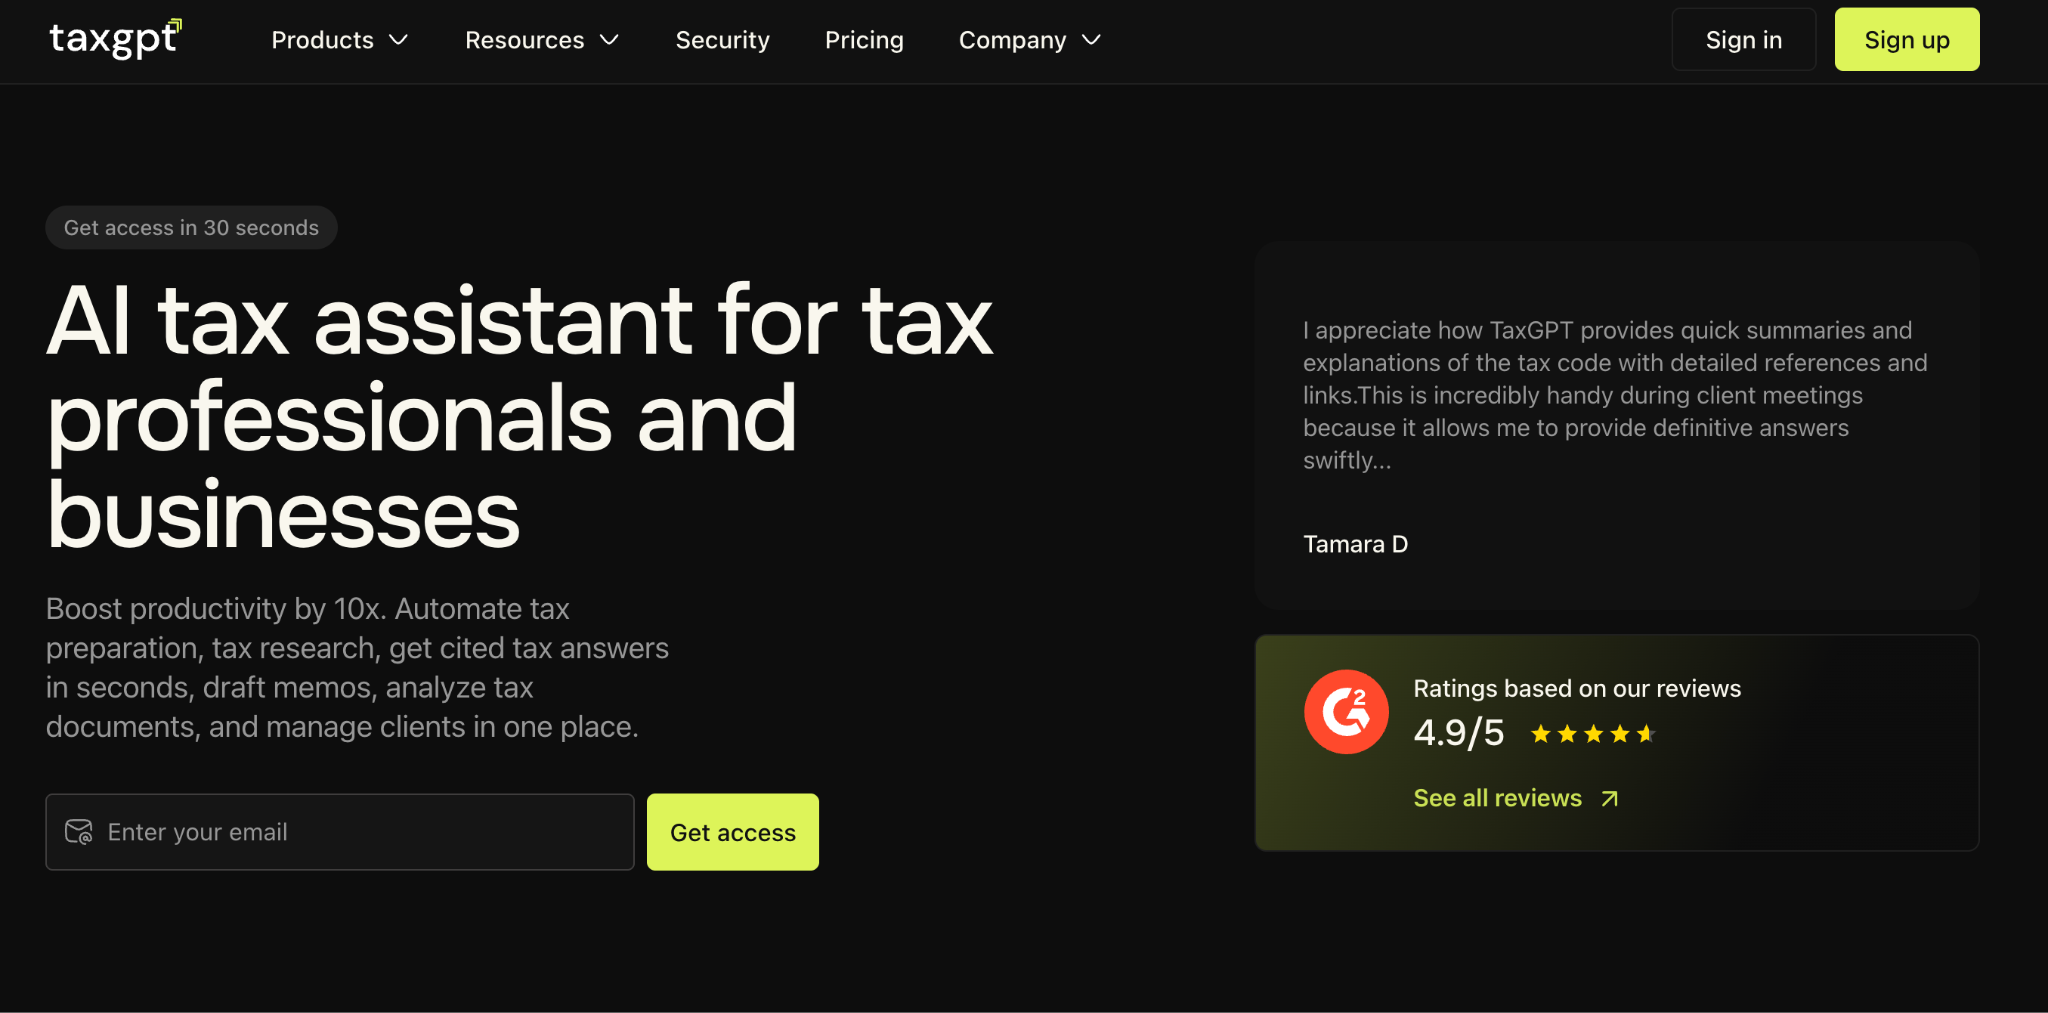
Task: Click the G2 logo badge
Action: click(x=1346, y=711)
